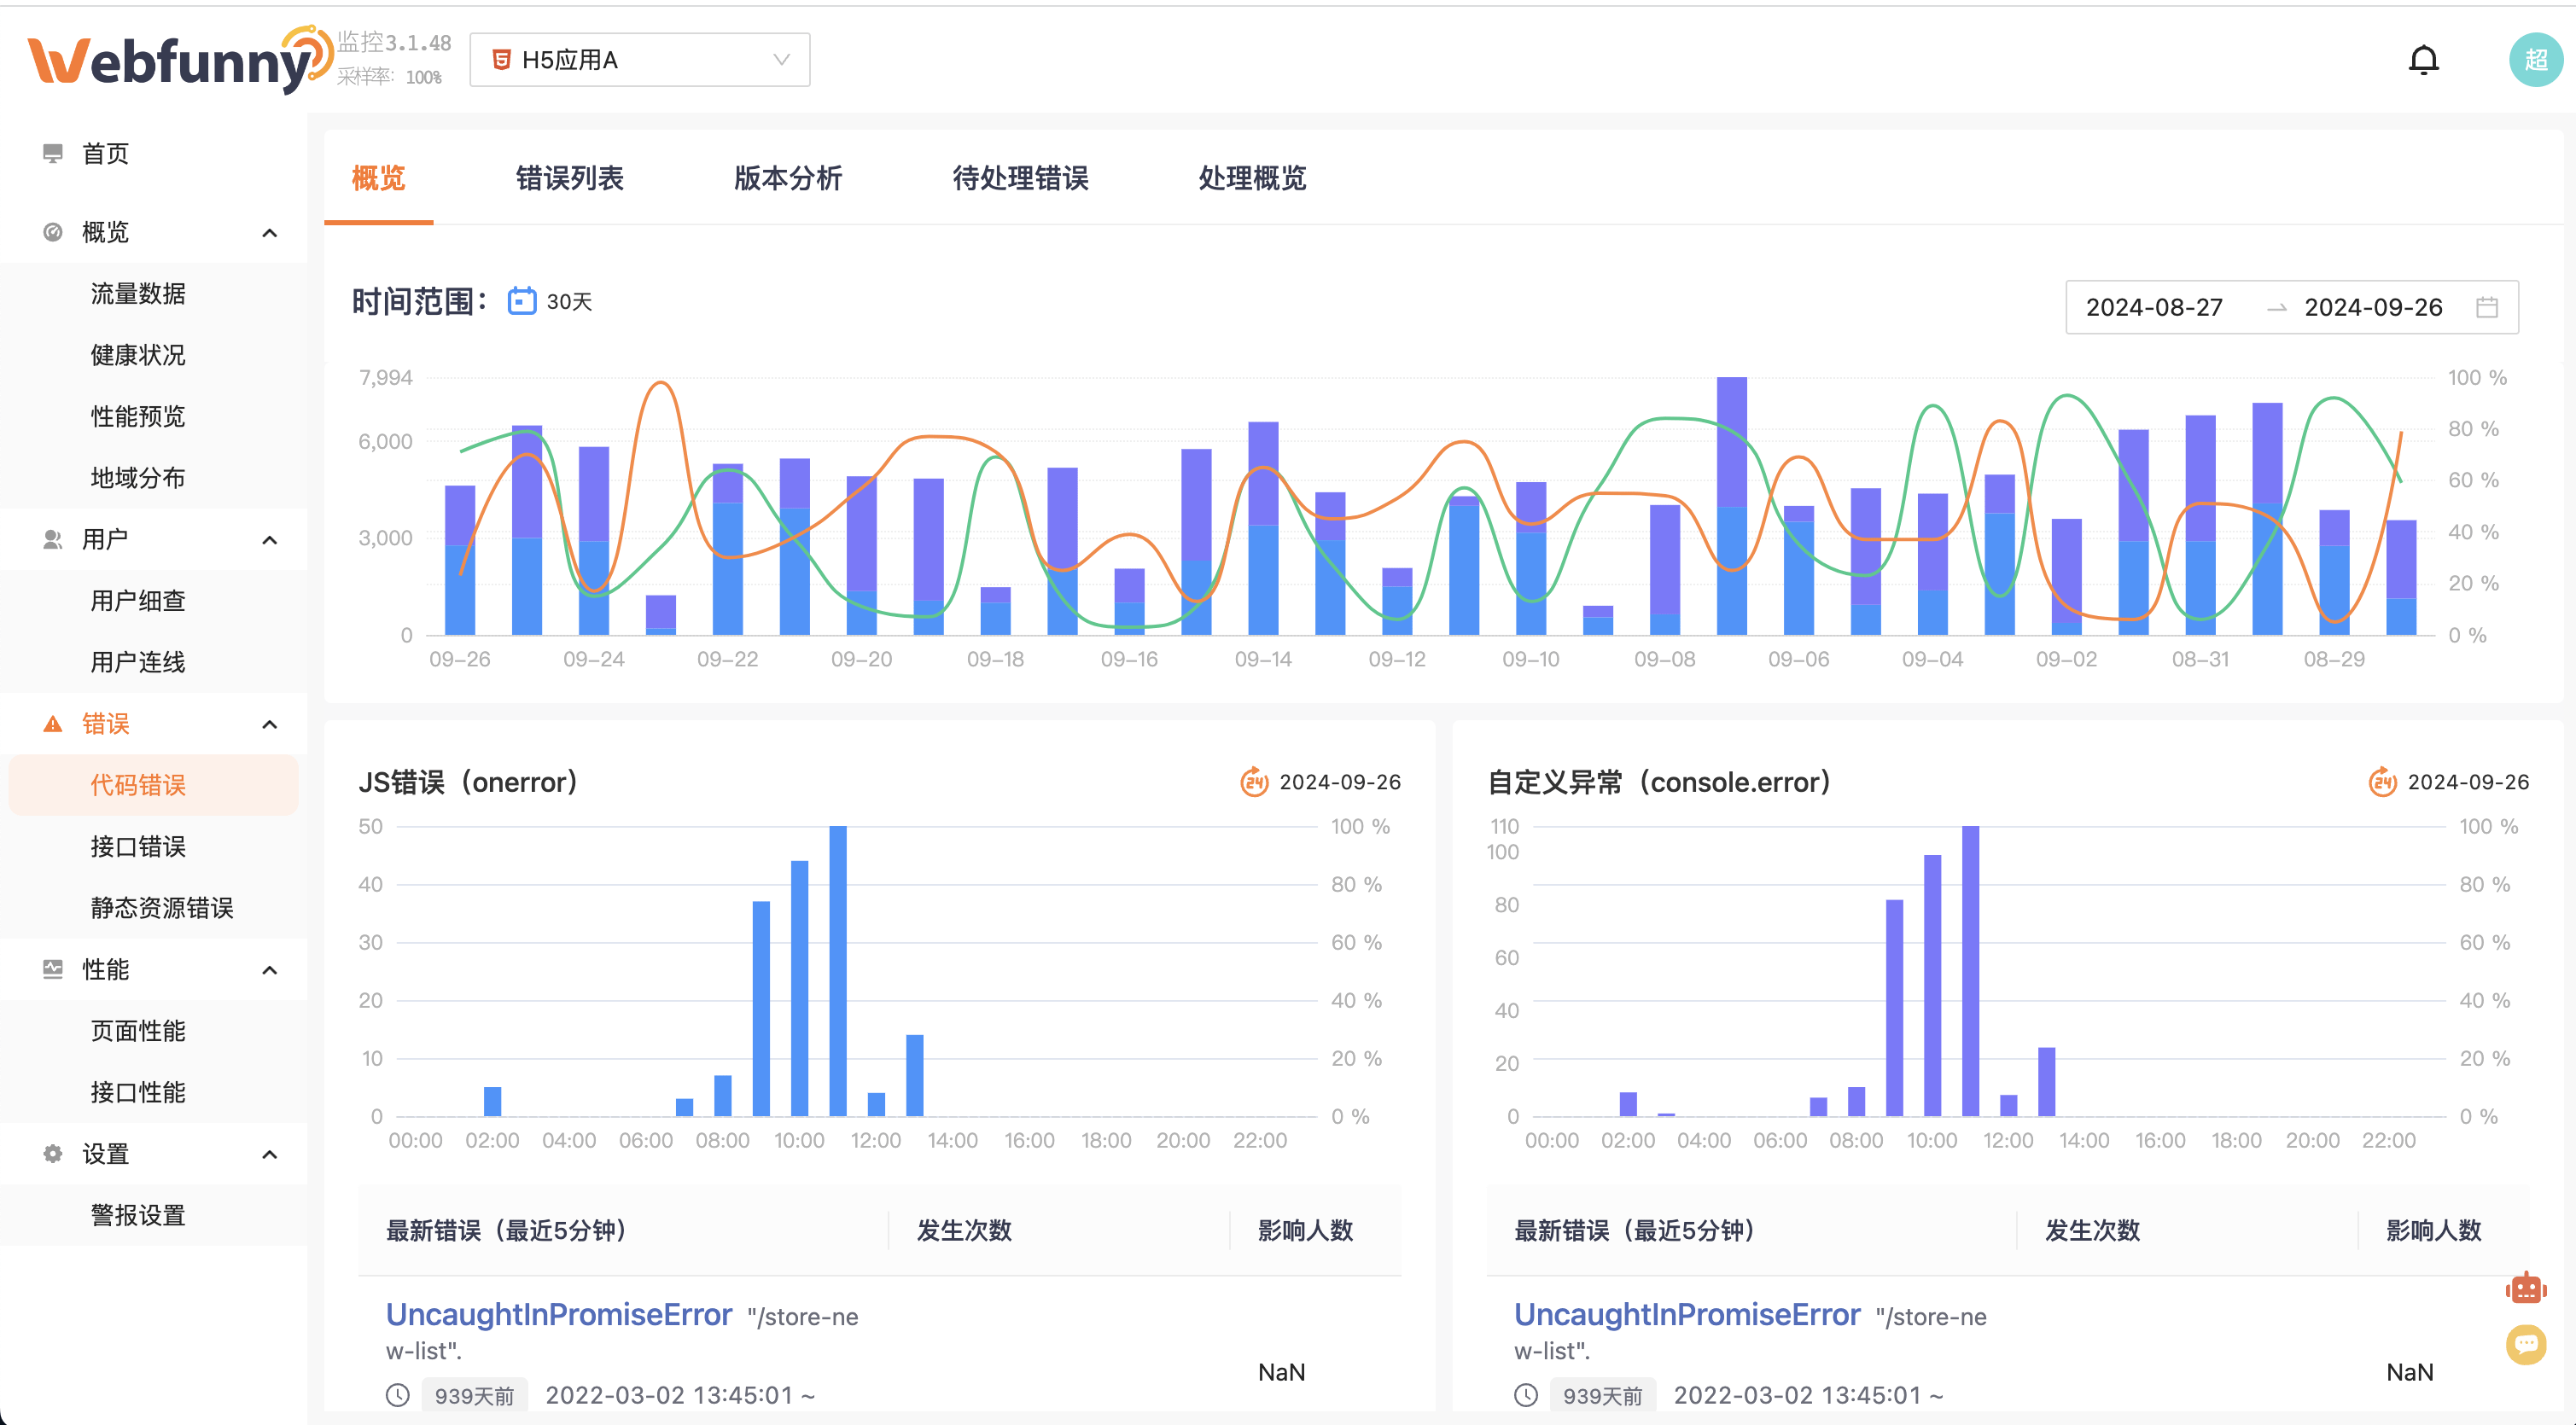
Task: Click 2024-09-26 date on JS错误 card
Action: coord(1339,781)
